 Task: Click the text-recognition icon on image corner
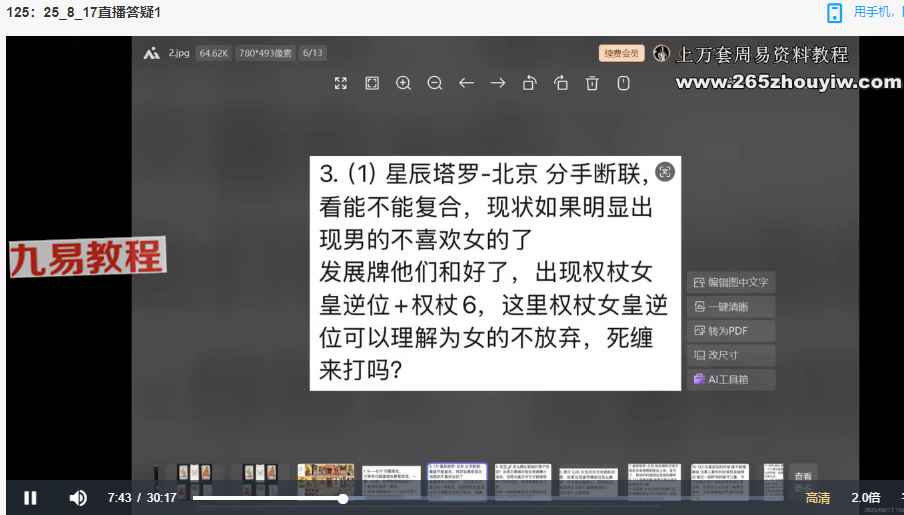tap(665, 171)
